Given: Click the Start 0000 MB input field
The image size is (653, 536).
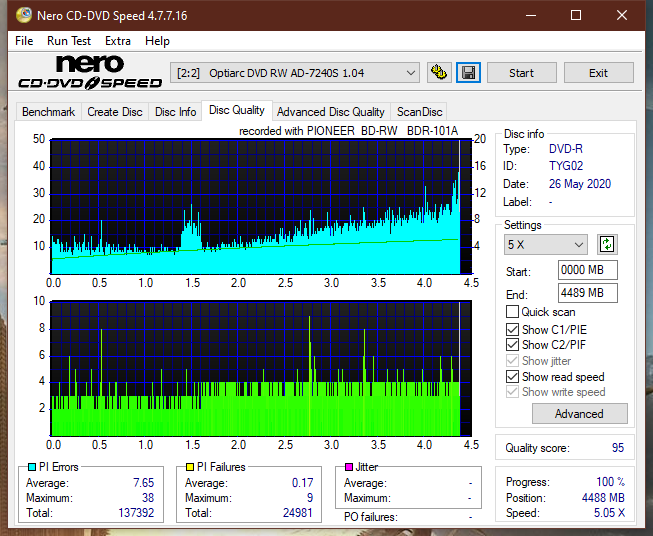Looking at the screenshot, I should [x=588, y=270].
